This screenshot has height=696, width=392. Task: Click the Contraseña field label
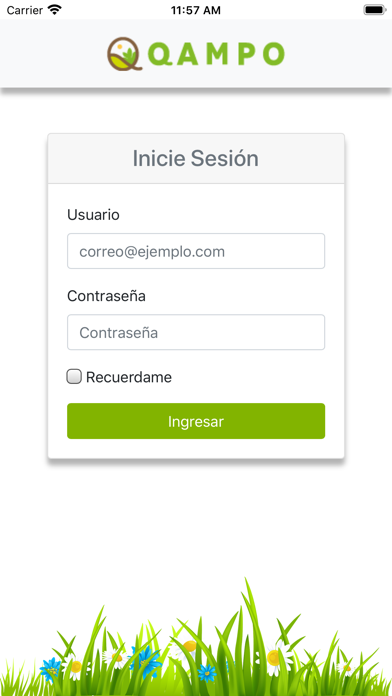pos(106,296)
